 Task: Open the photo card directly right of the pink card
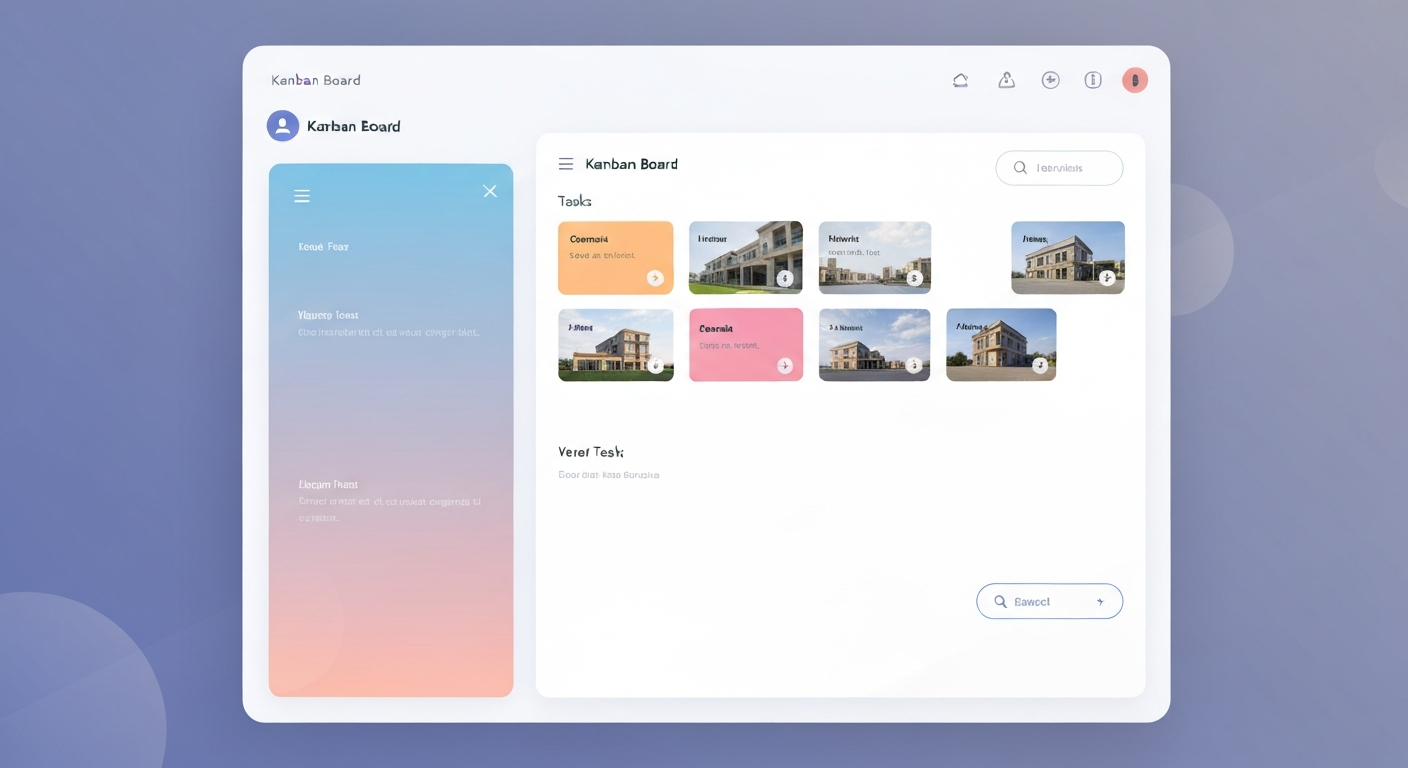[x=875, y=345]
